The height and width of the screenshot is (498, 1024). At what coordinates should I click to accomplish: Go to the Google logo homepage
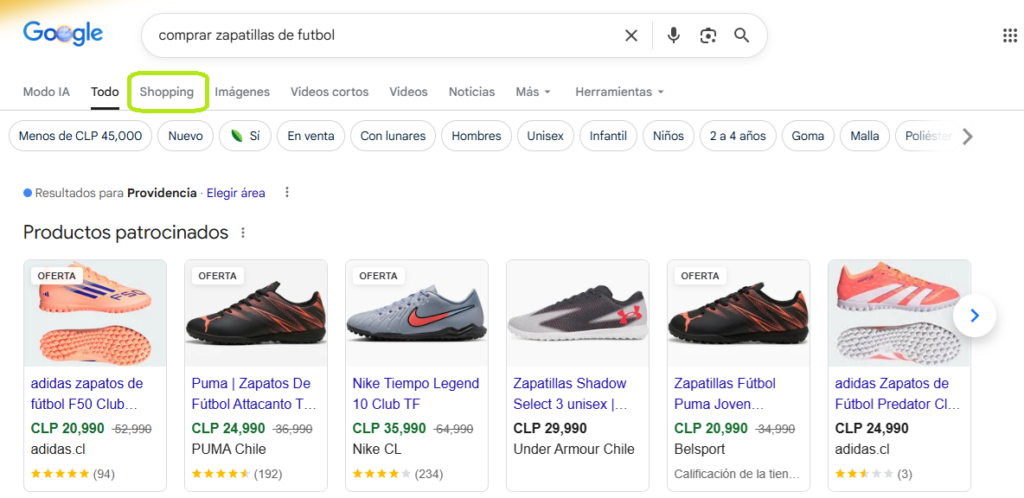63,34
